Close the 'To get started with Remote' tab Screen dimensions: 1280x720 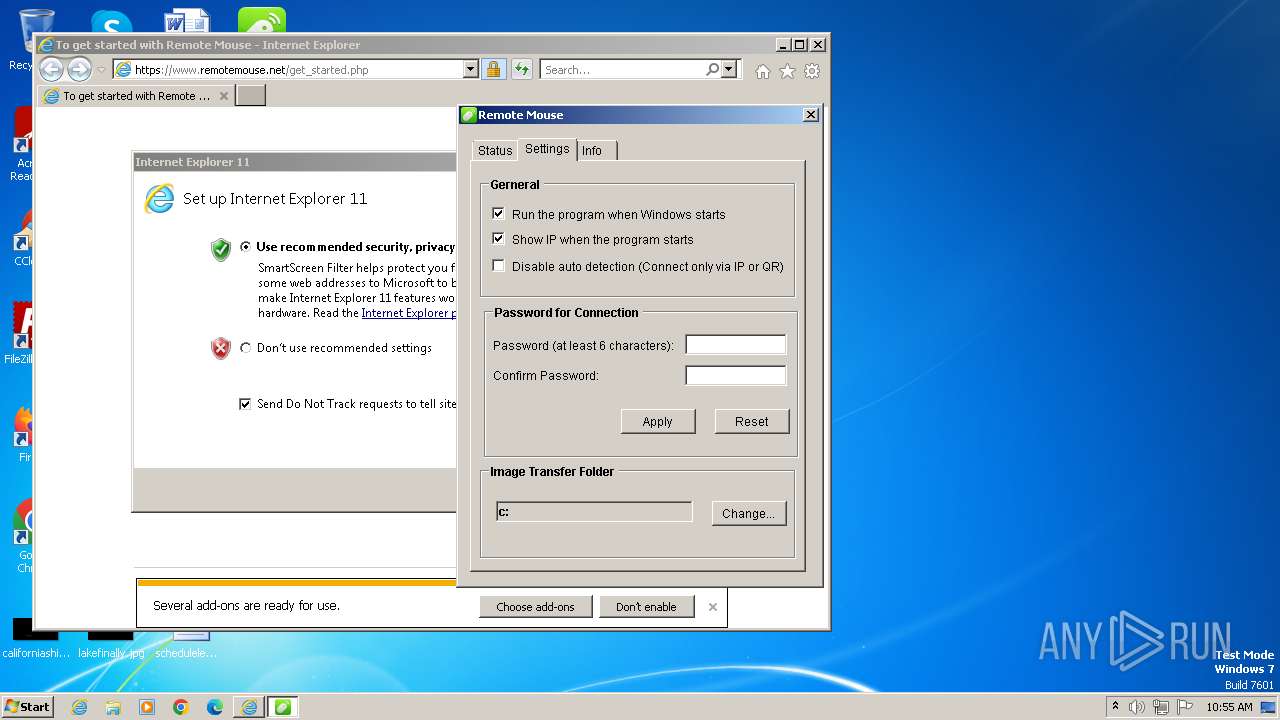(x=224, y=96)
